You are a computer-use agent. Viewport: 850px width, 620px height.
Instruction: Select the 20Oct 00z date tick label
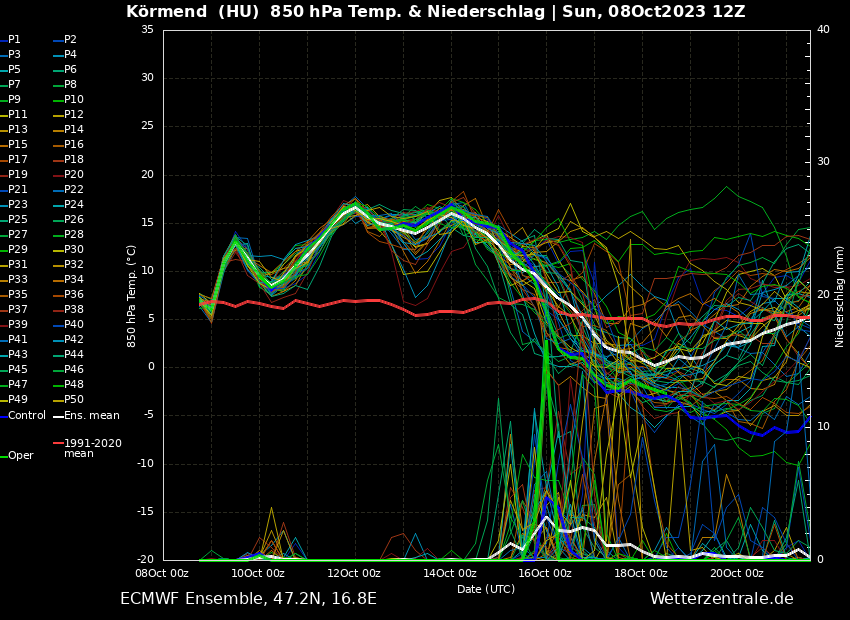pyautogui.click(x=737, y=573)
